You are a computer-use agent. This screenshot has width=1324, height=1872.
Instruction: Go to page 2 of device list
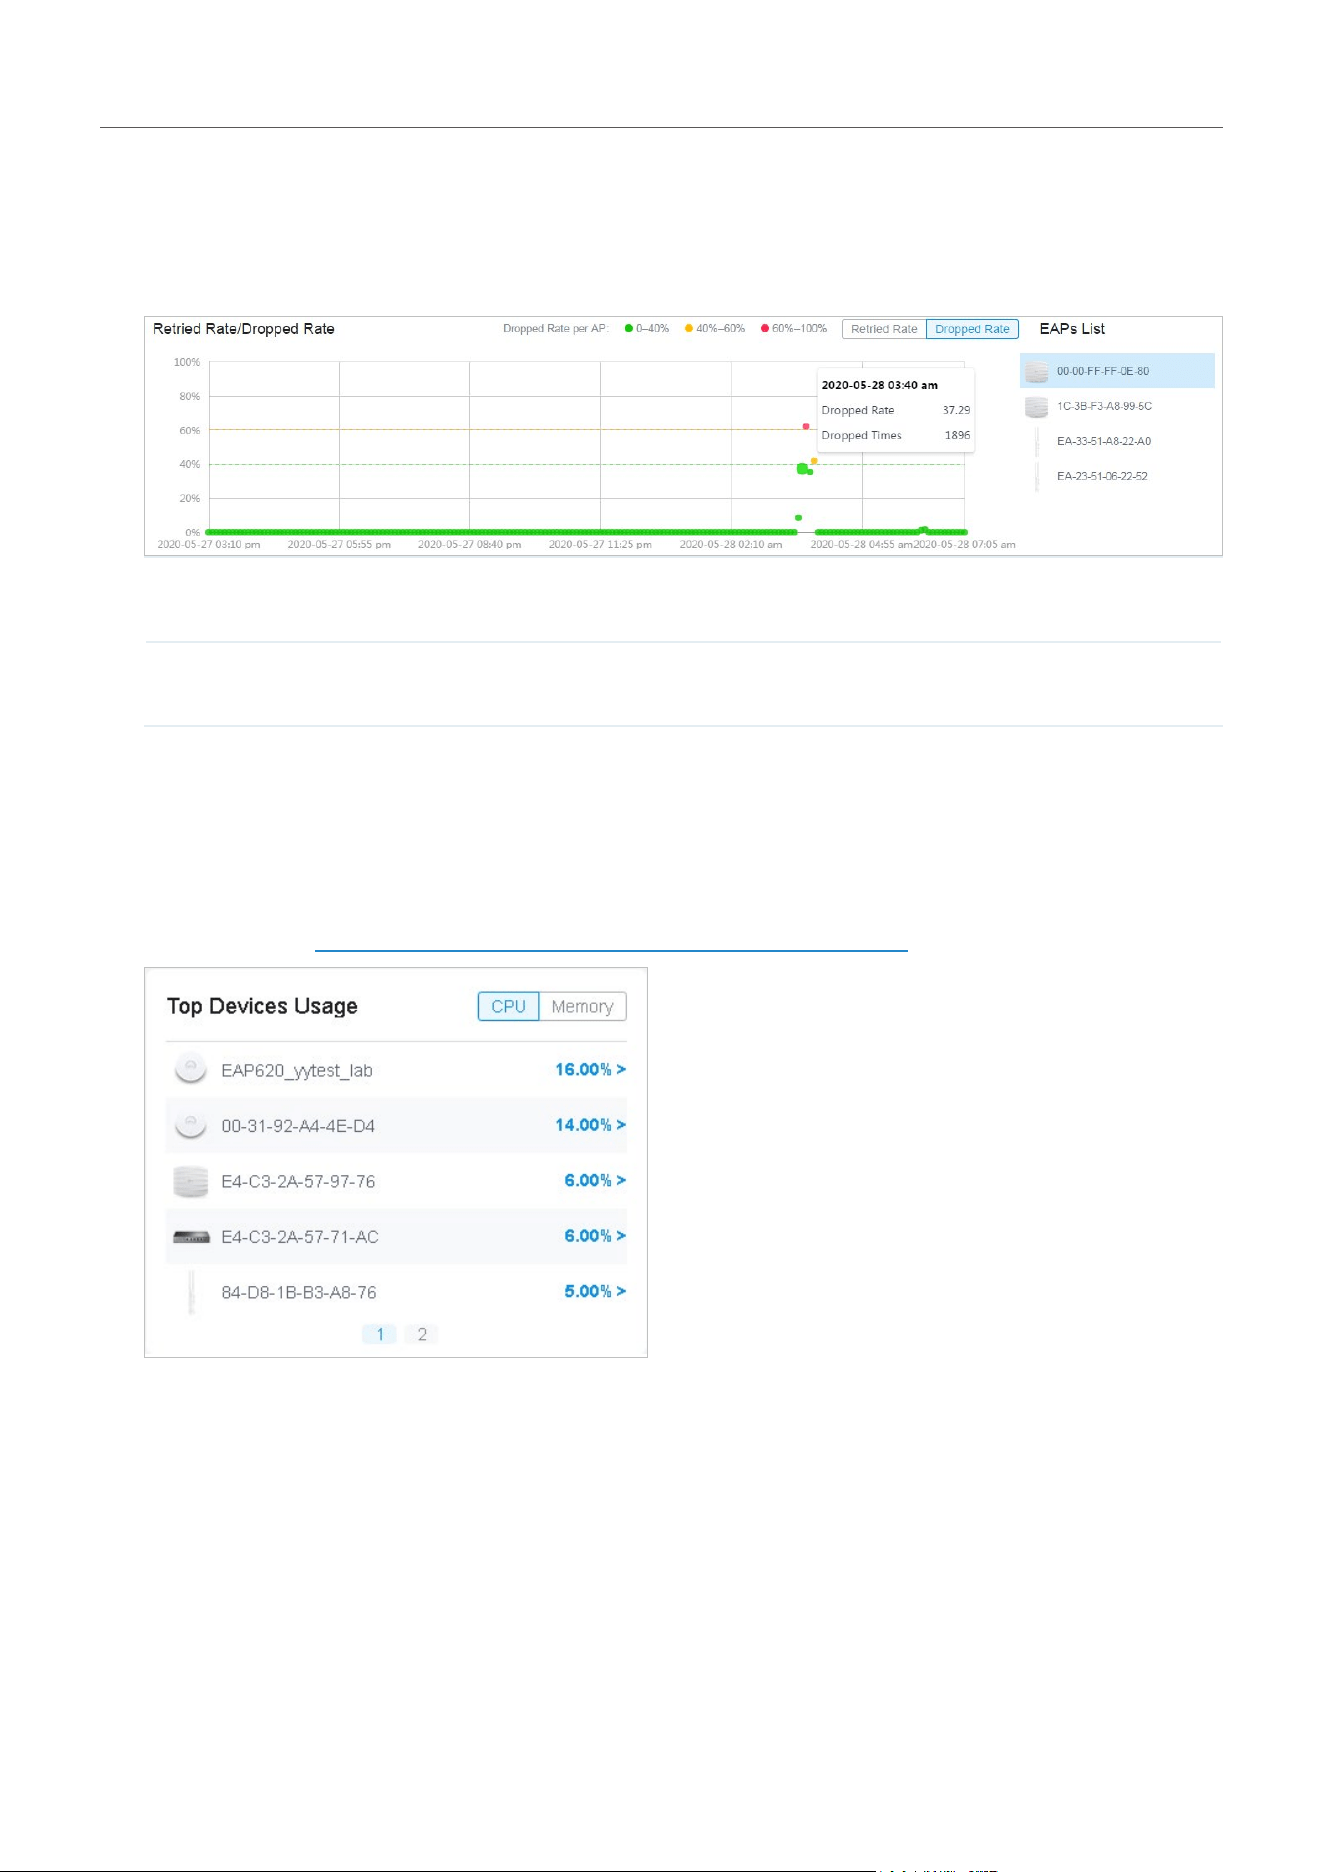[x=422, y=1334]
